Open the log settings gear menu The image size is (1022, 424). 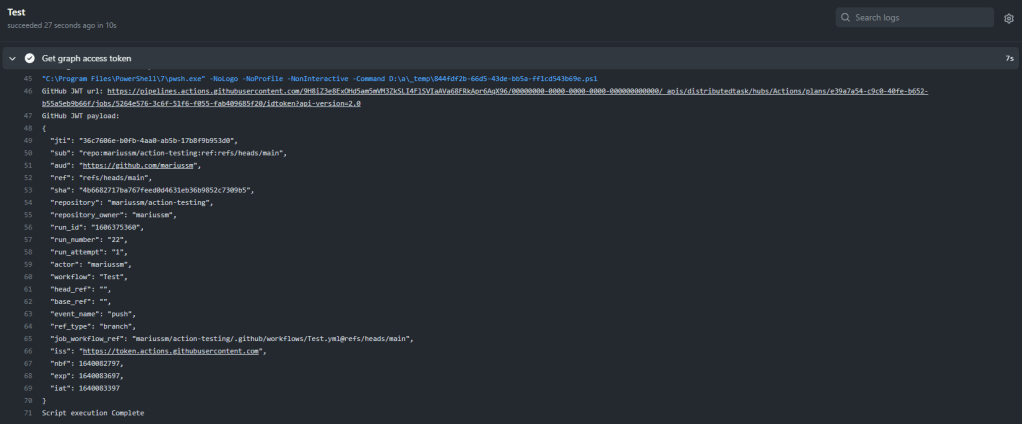[1008, 18]
